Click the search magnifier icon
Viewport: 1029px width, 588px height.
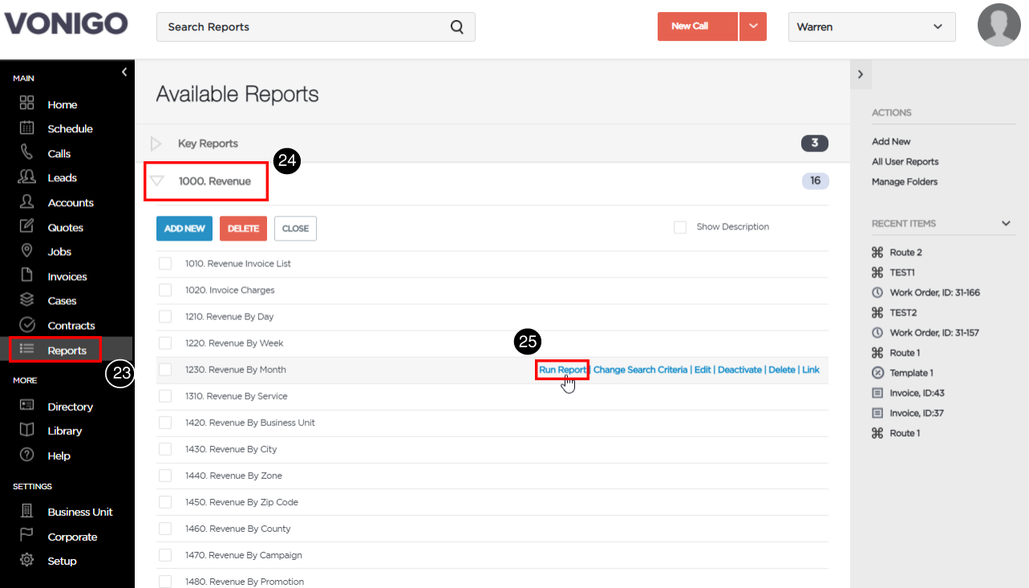tap(457, 27)
